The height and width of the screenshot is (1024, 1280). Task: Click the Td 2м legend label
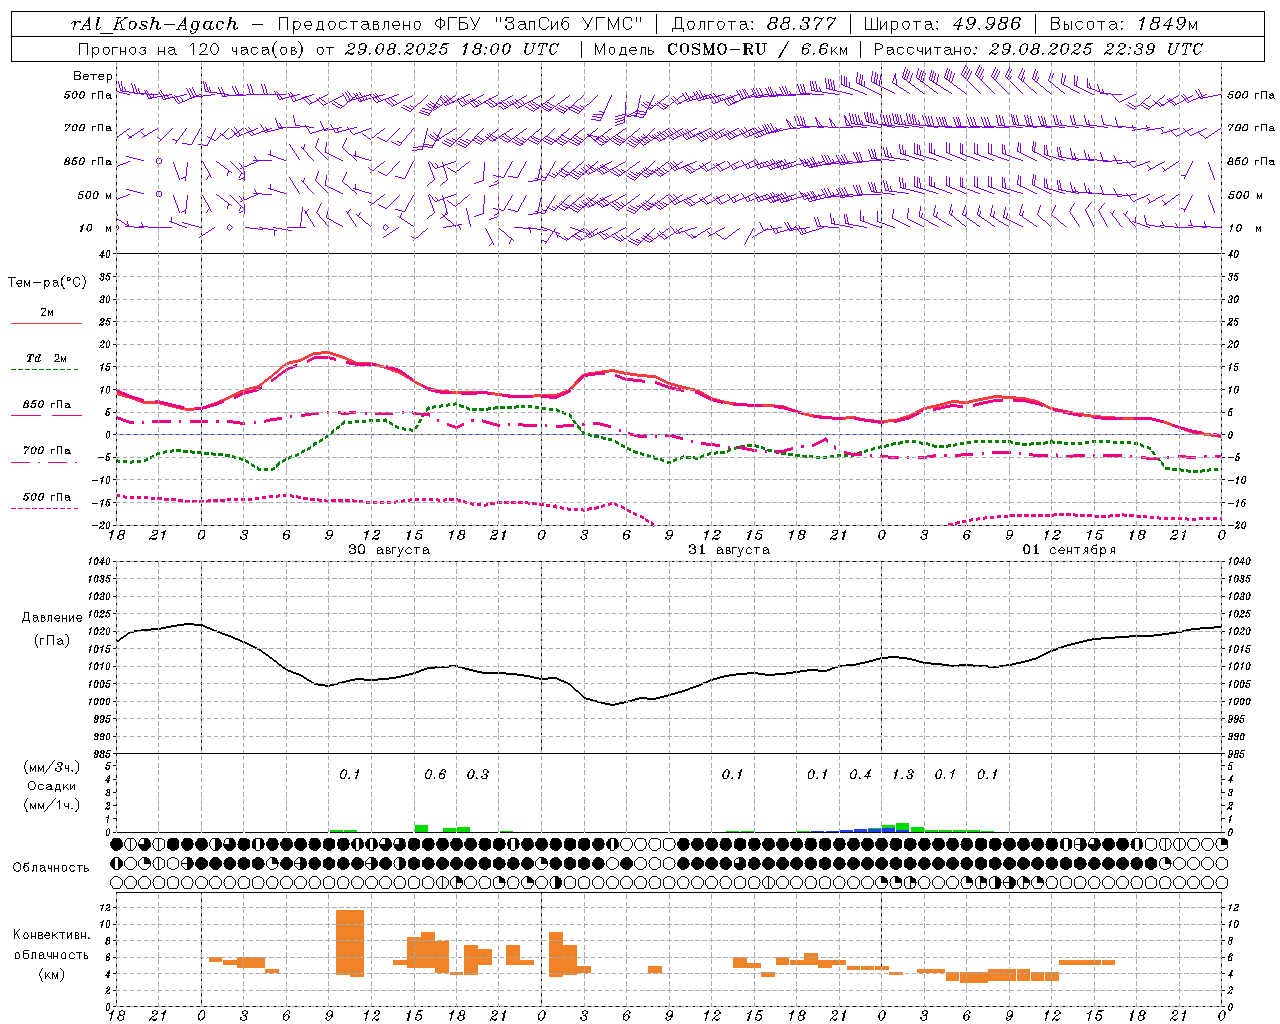coord(47,358)
